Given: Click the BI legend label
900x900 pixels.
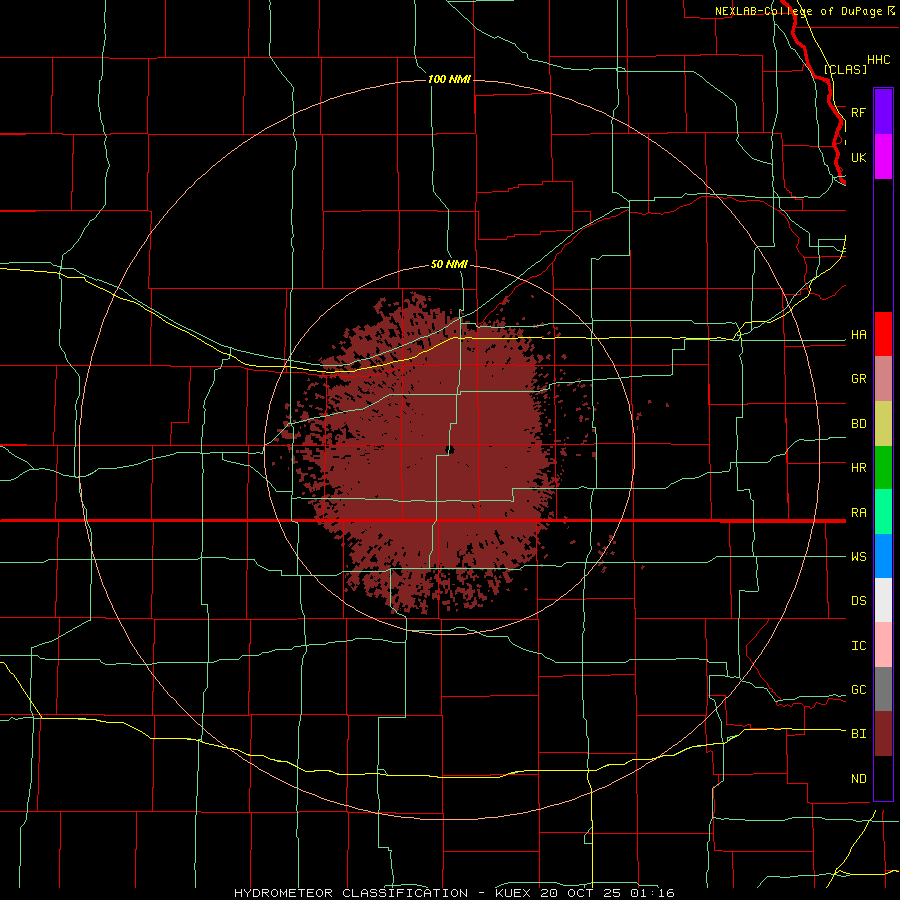Looking at the screenshot, I should pos(859,734).
